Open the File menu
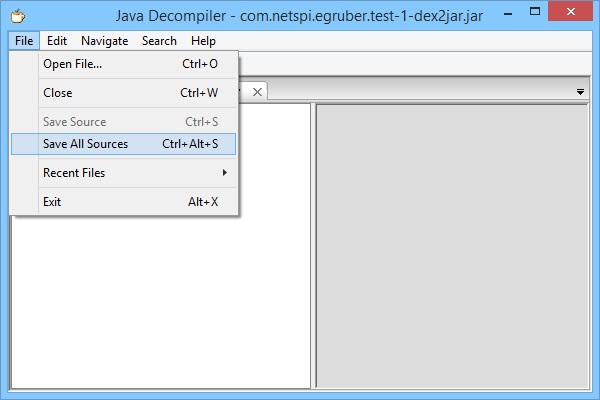This screenshot has height=400, width=600. pos(24,41)
